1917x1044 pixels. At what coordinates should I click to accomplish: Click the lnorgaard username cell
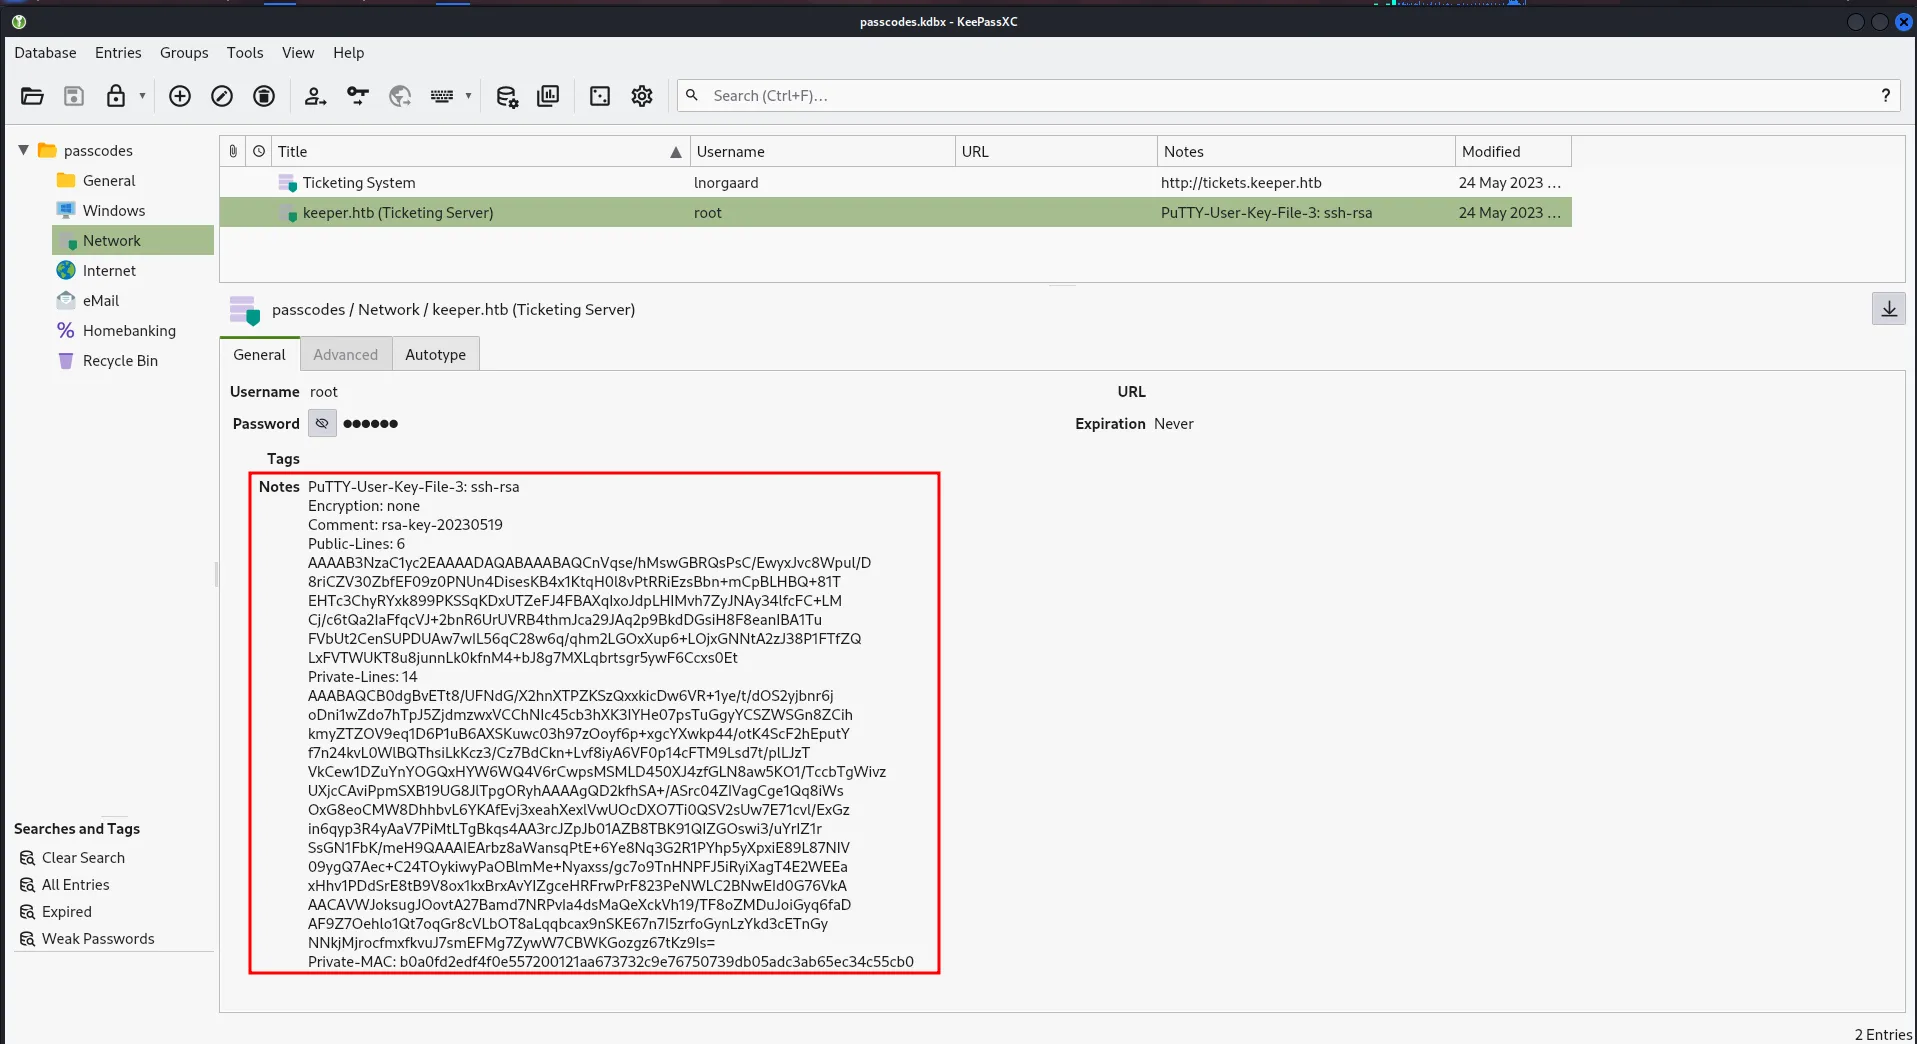click(x=726, y=183)
